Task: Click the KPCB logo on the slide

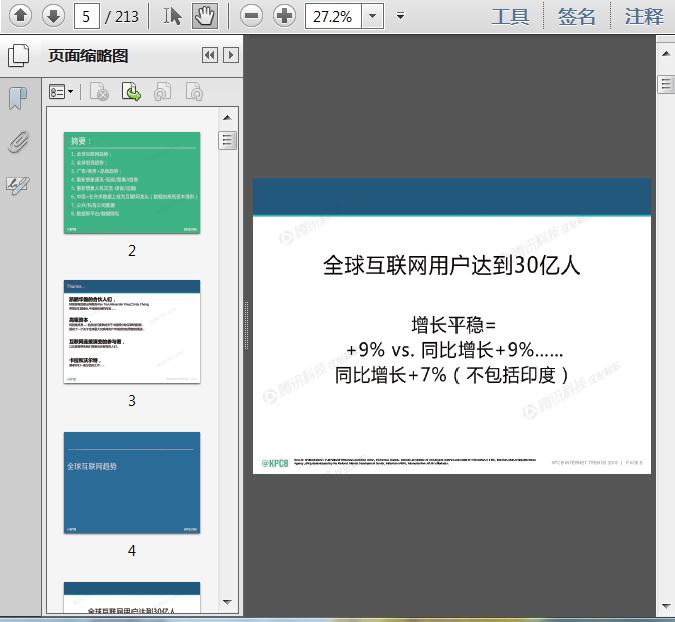Action: pyautogui.click(x=275, y=463)
